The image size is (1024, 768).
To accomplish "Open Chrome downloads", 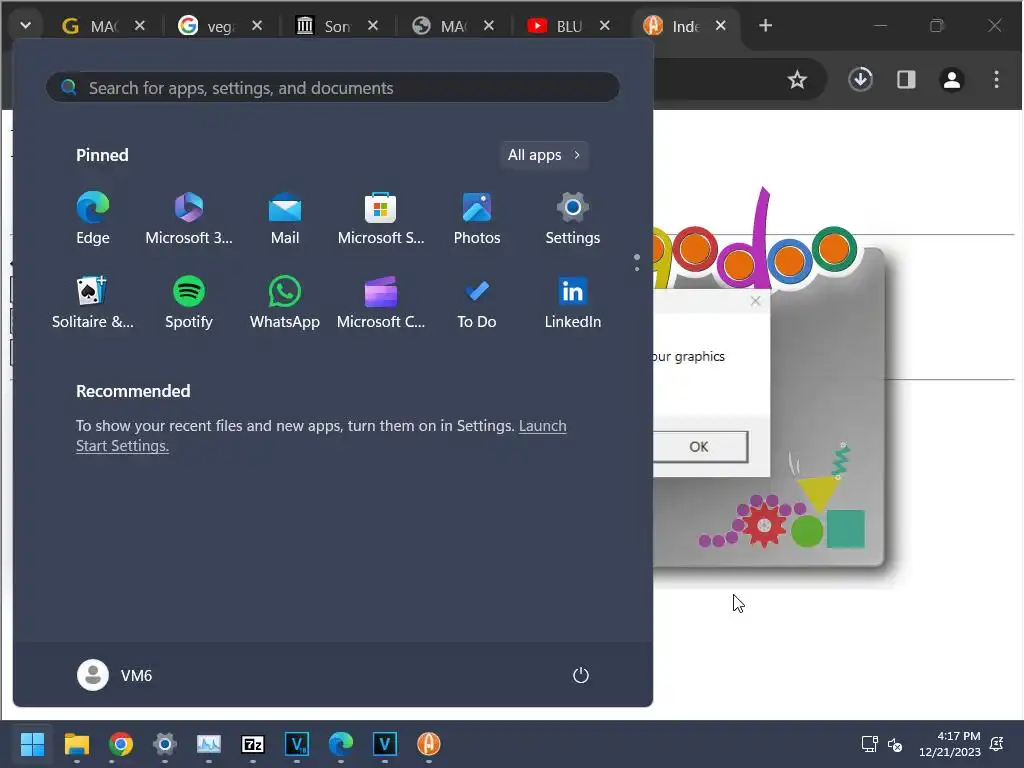I will pos(860,80).
